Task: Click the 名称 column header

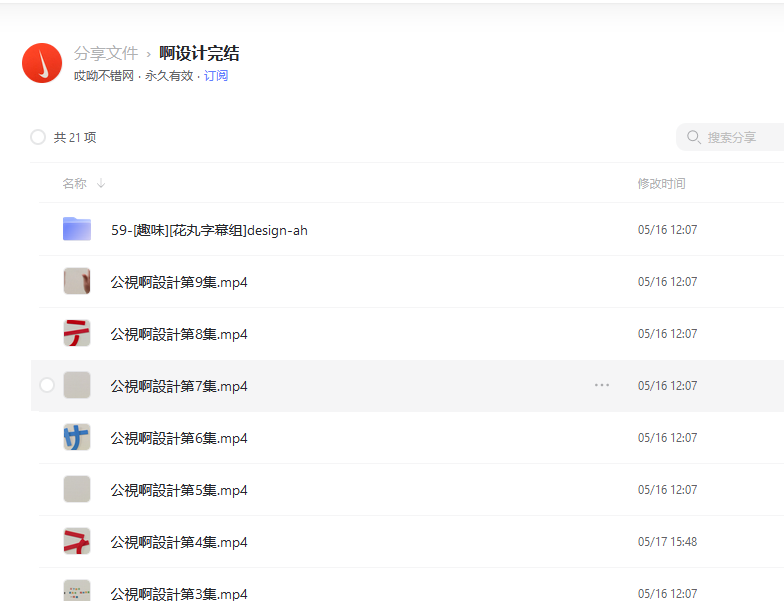Action: point(74,184)
